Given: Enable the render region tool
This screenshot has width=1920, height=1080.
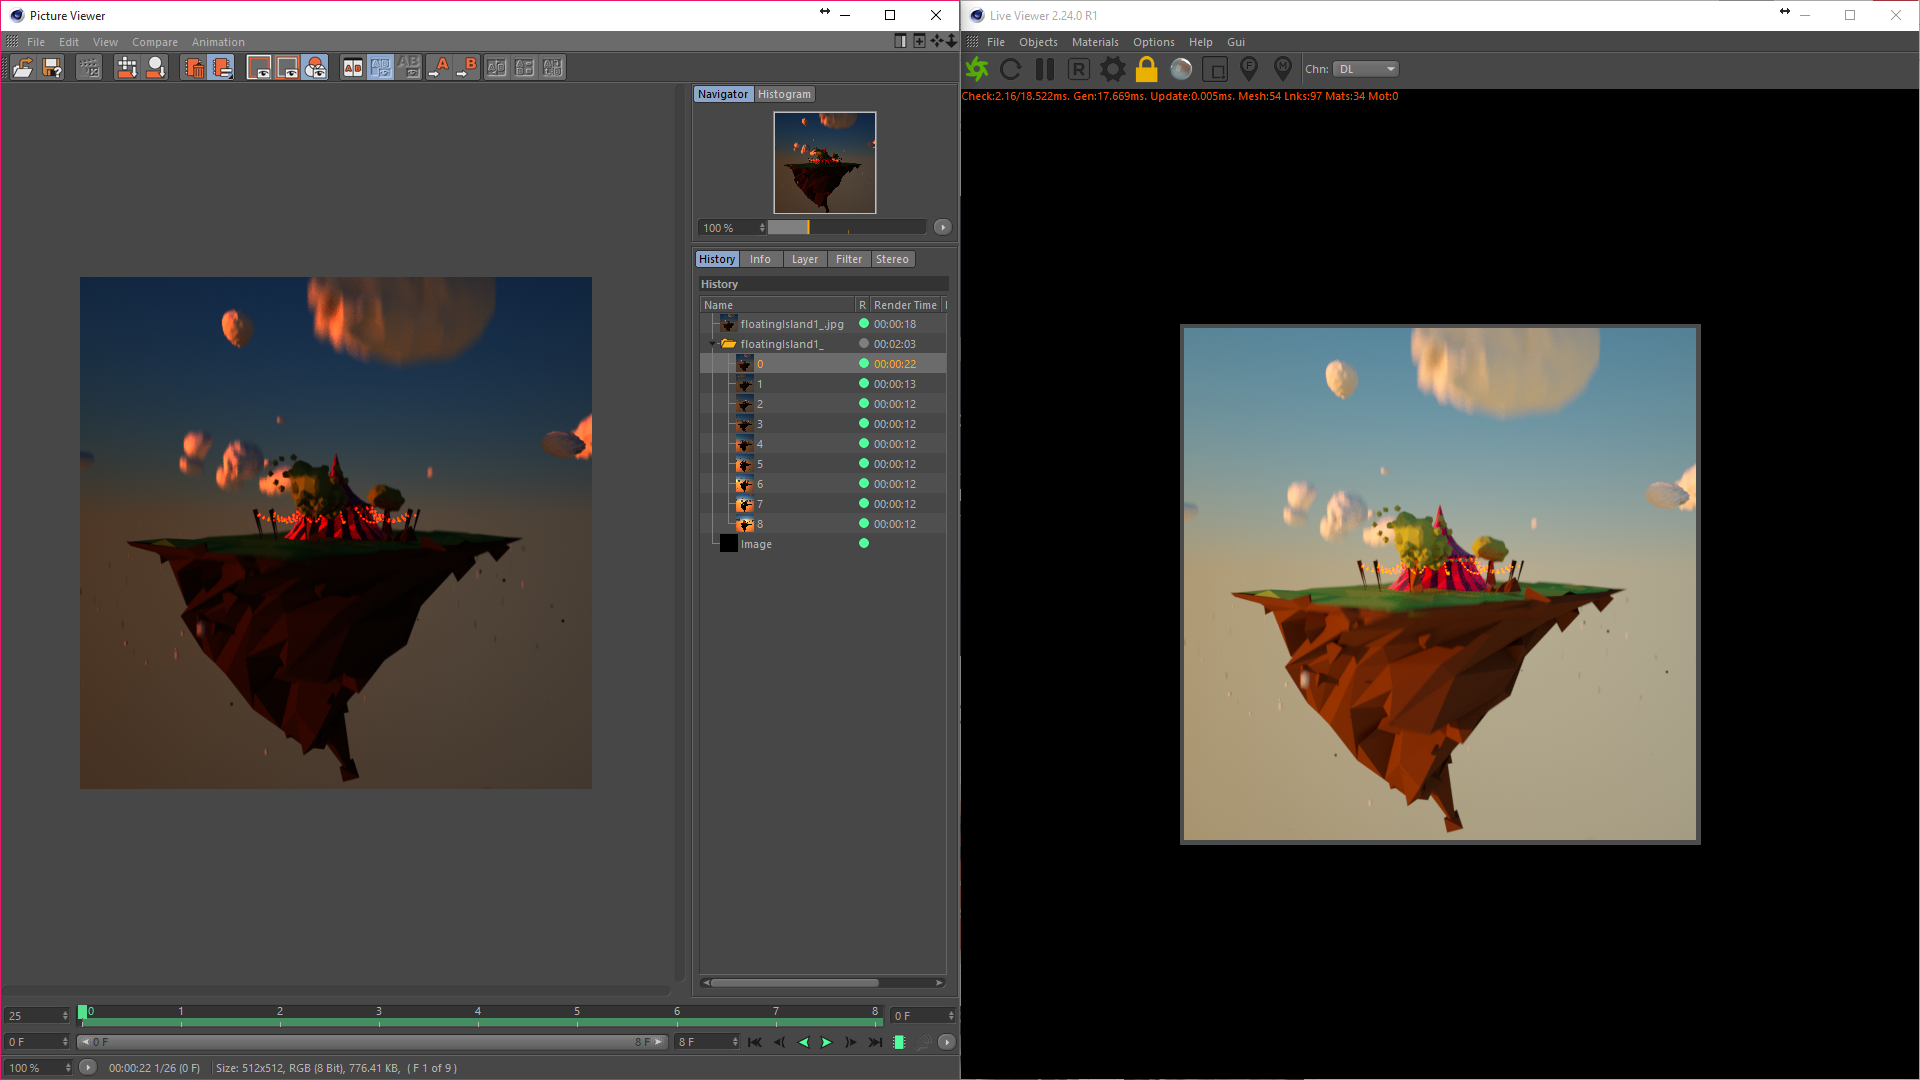Looking at the screenshot, I should coord(1215,69).
